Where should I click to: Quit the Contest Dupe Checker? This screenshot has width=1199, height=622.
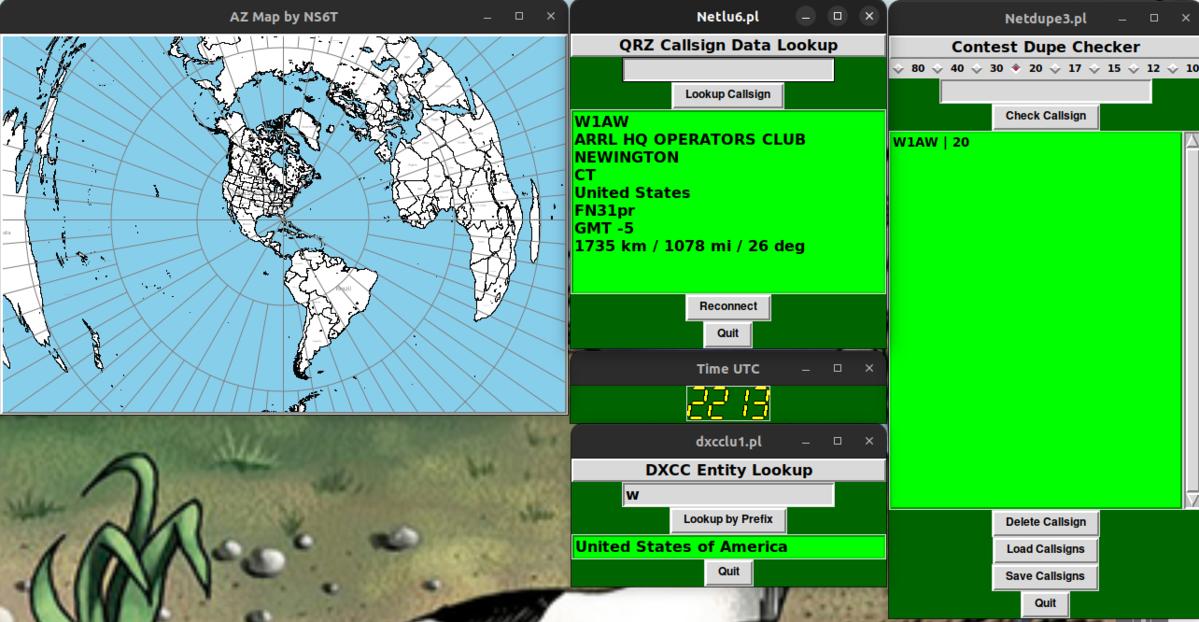pos(1045,604)
